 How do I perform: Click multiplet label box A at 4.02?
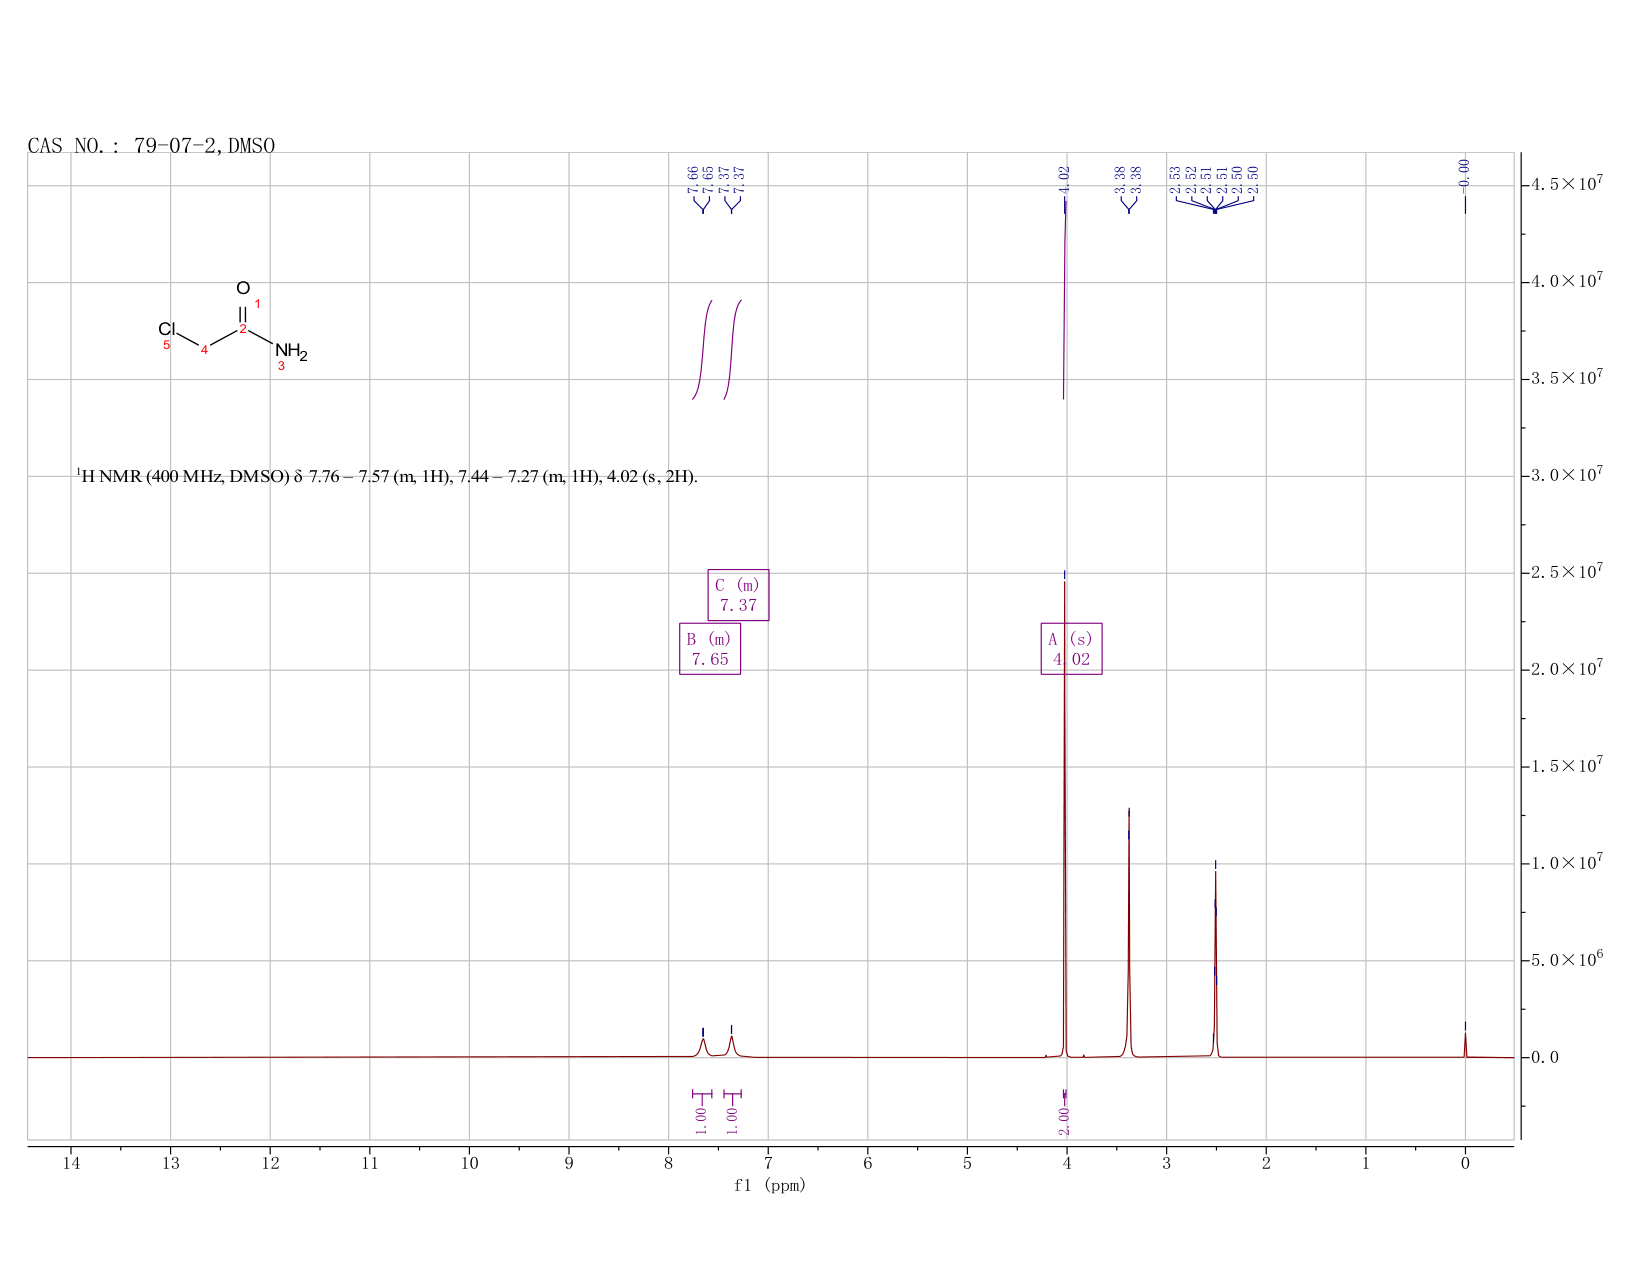click(x=1071, y=649)
